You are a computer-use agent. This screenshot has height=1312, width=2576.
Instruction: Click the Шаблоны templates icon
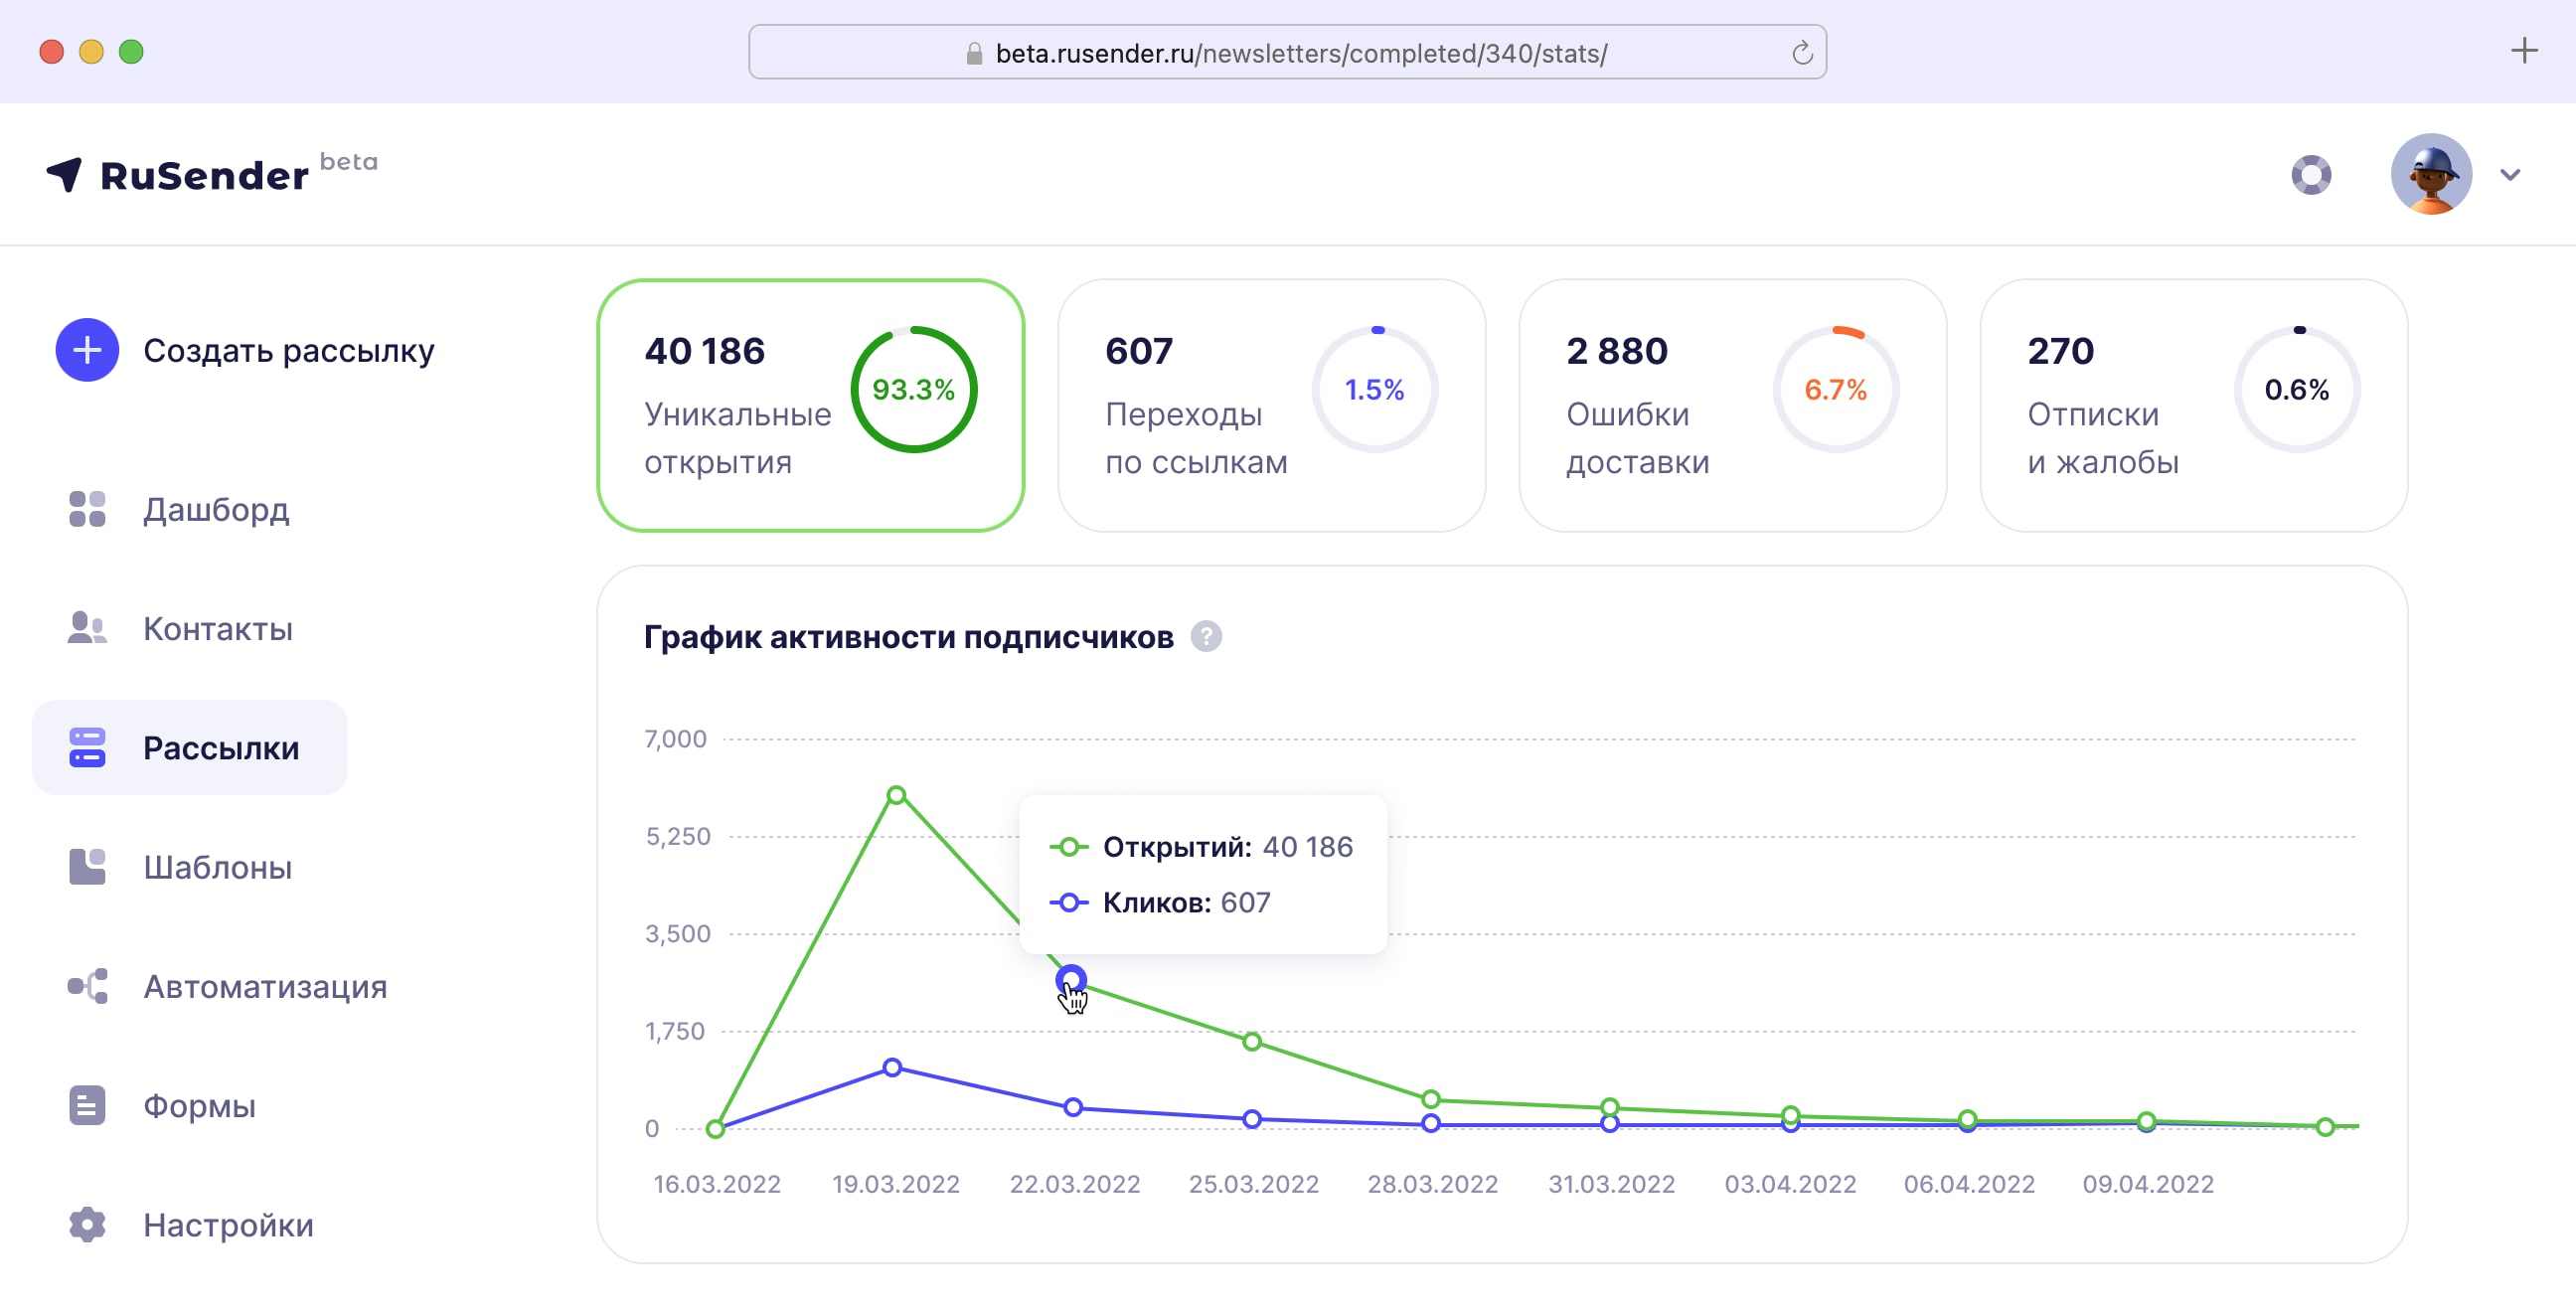click(87, 866)
